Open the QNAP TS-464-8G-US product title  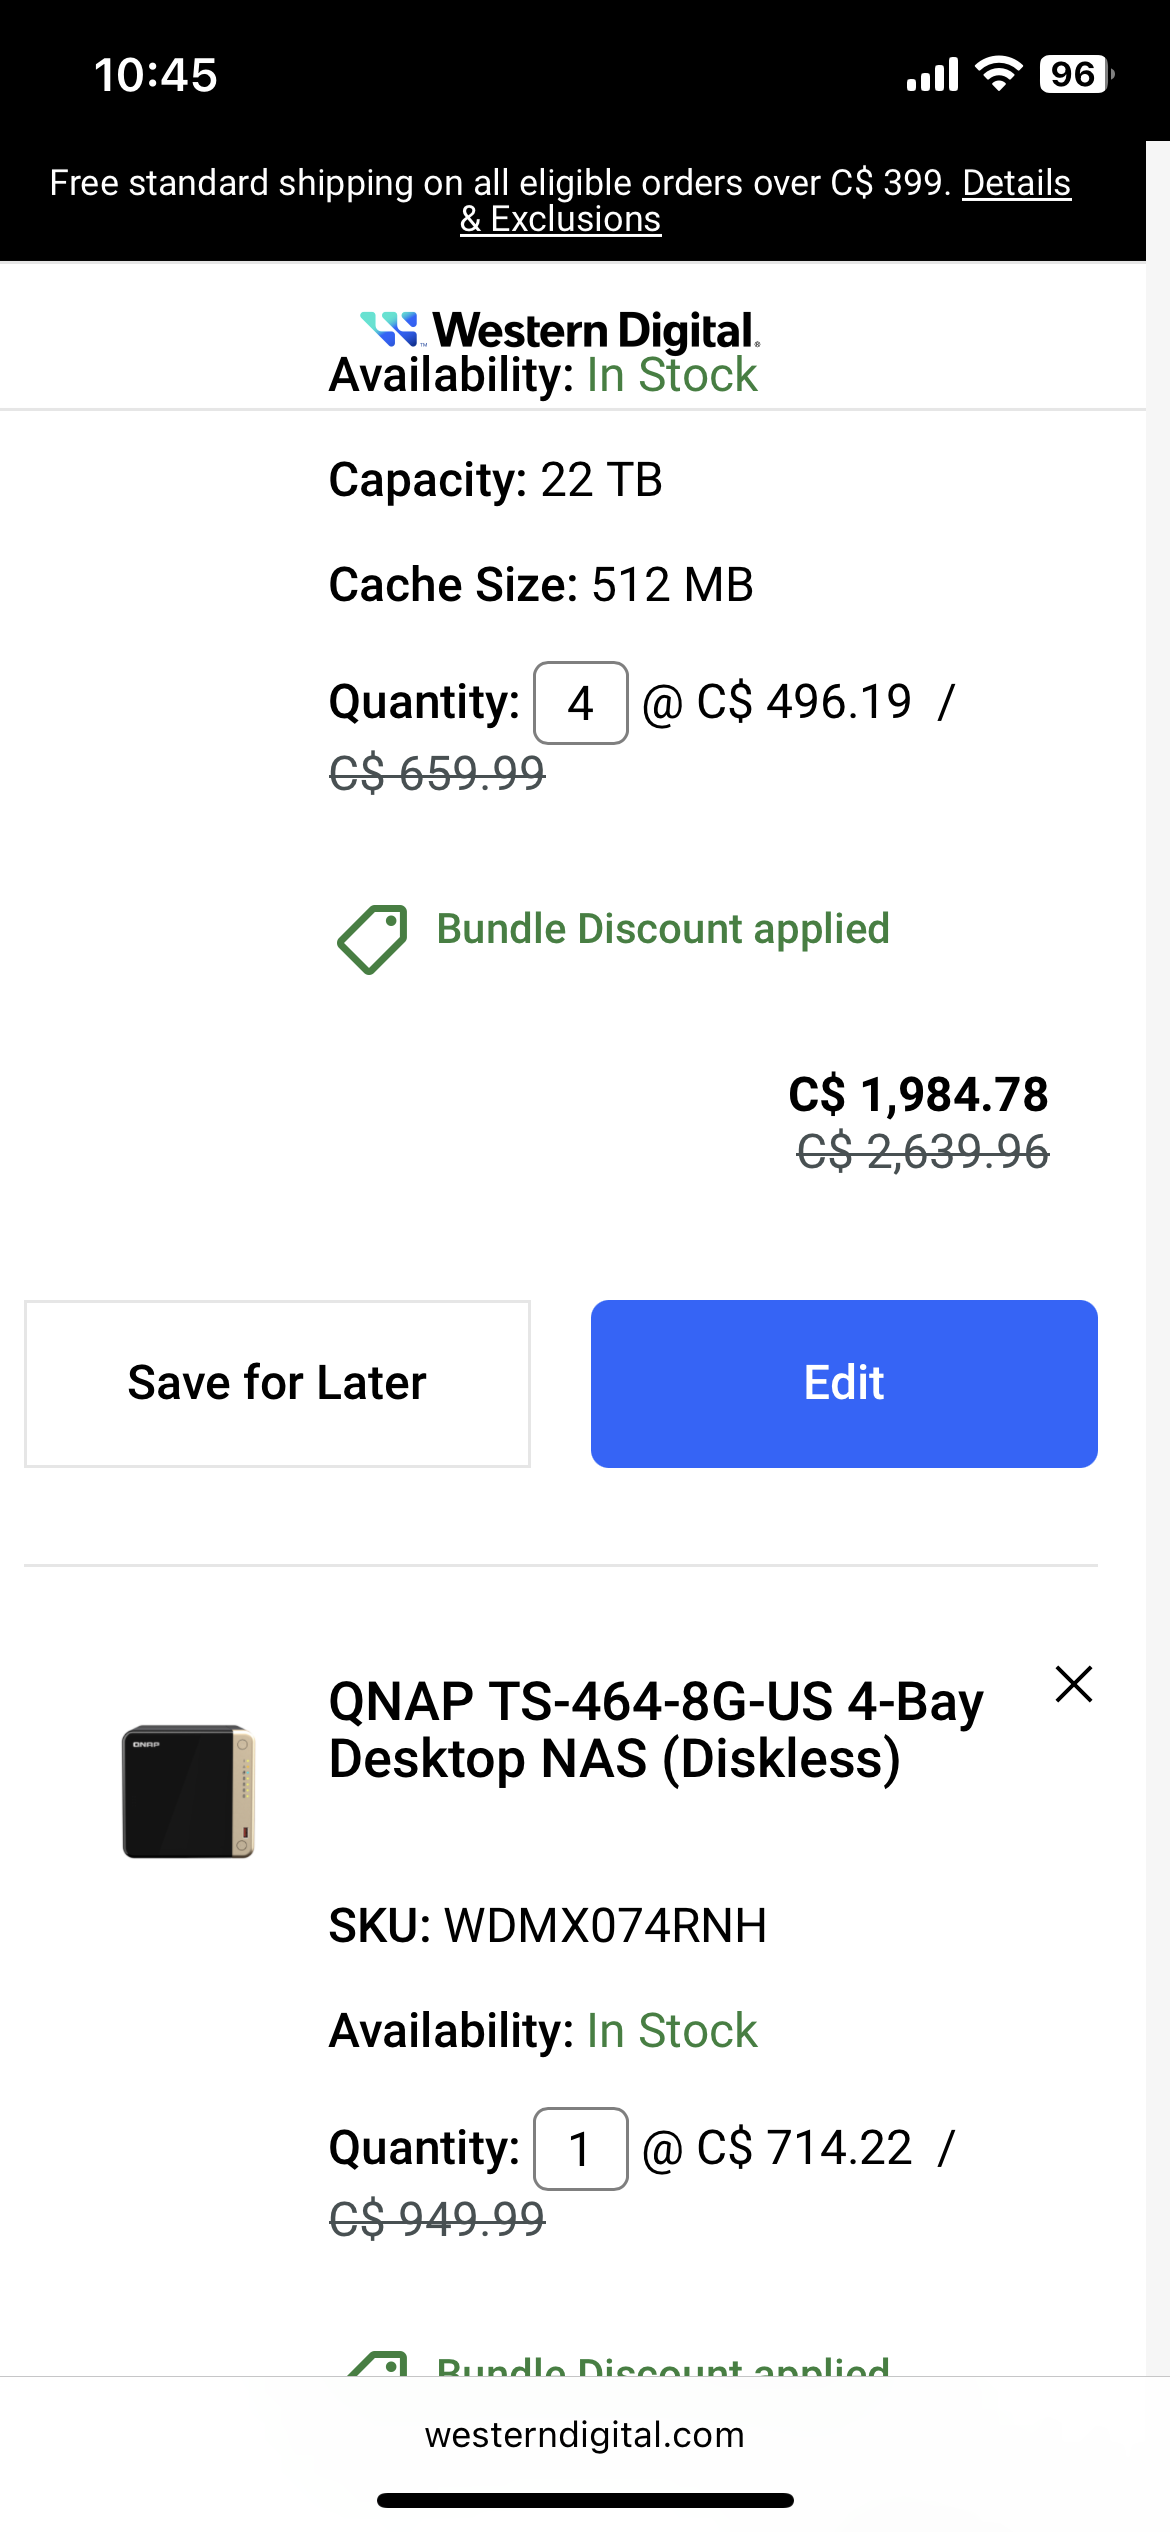[x=655, y=1729]
